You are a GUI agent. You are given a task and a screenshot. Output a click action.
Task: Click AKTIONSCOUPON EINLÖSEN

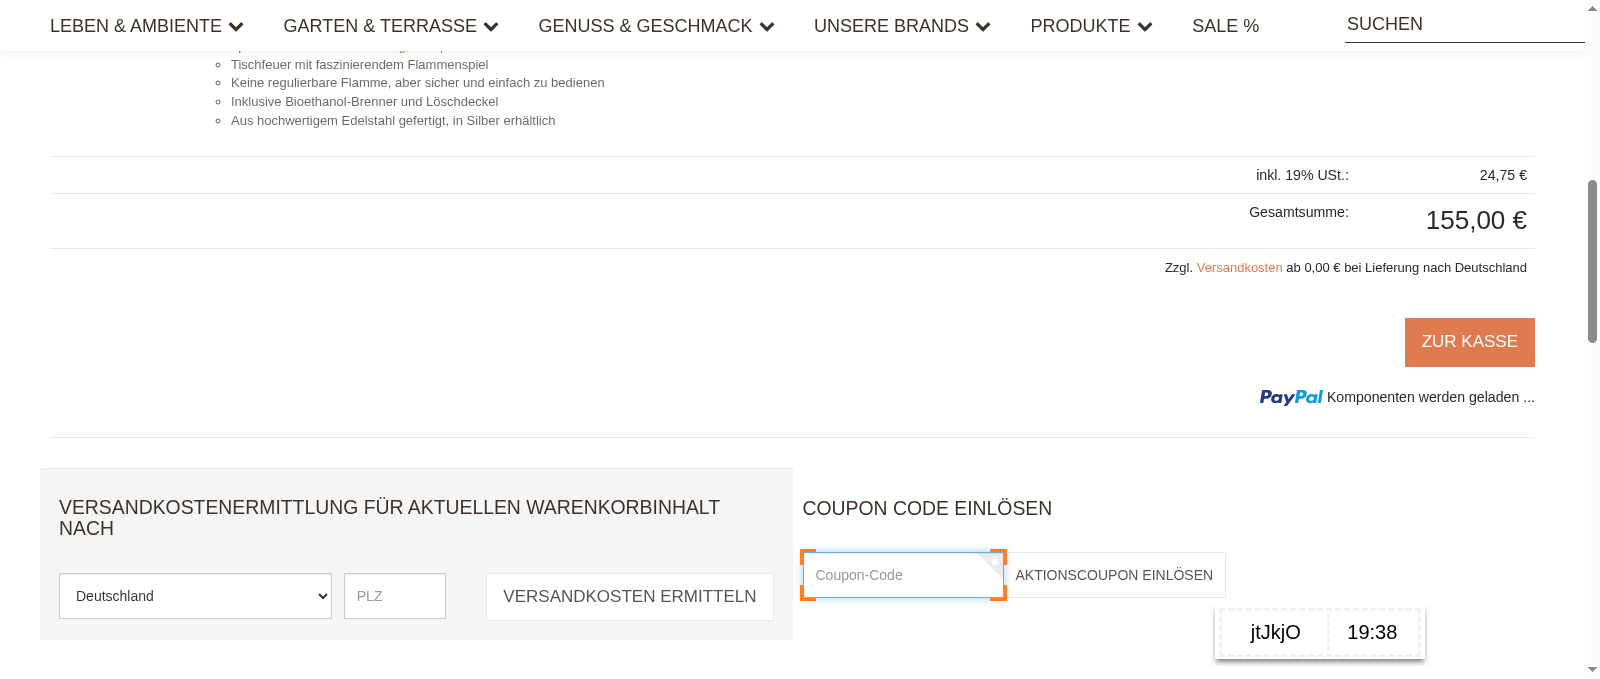[1114, 575]
